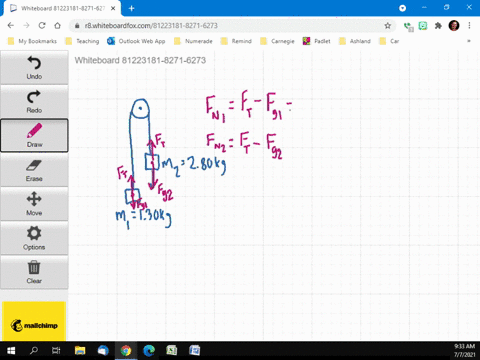The width and height of the screenshot is (480, 360).
Task: Open the Numerade bookmarks folder
Action: click(x=193, y=41)
